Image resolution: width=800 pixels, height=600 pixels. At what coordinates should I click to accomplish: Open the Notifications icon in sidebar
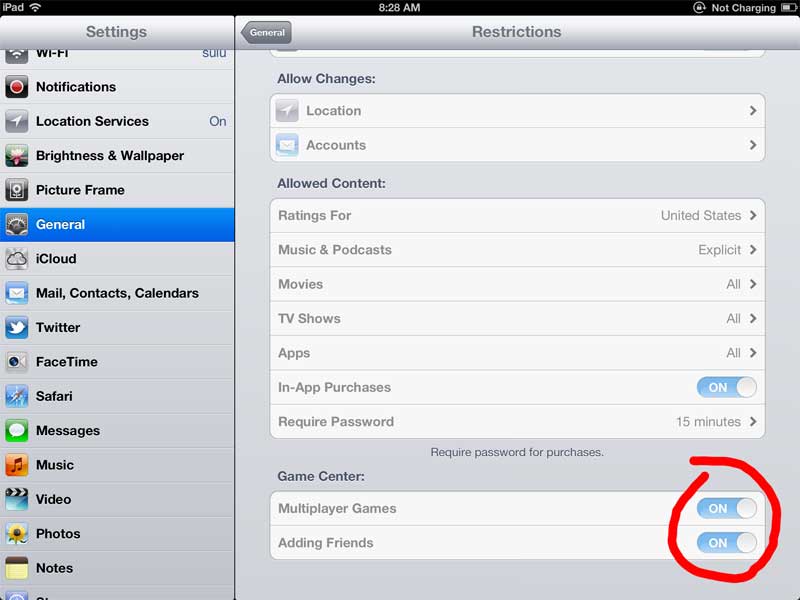tap(16, 87)
